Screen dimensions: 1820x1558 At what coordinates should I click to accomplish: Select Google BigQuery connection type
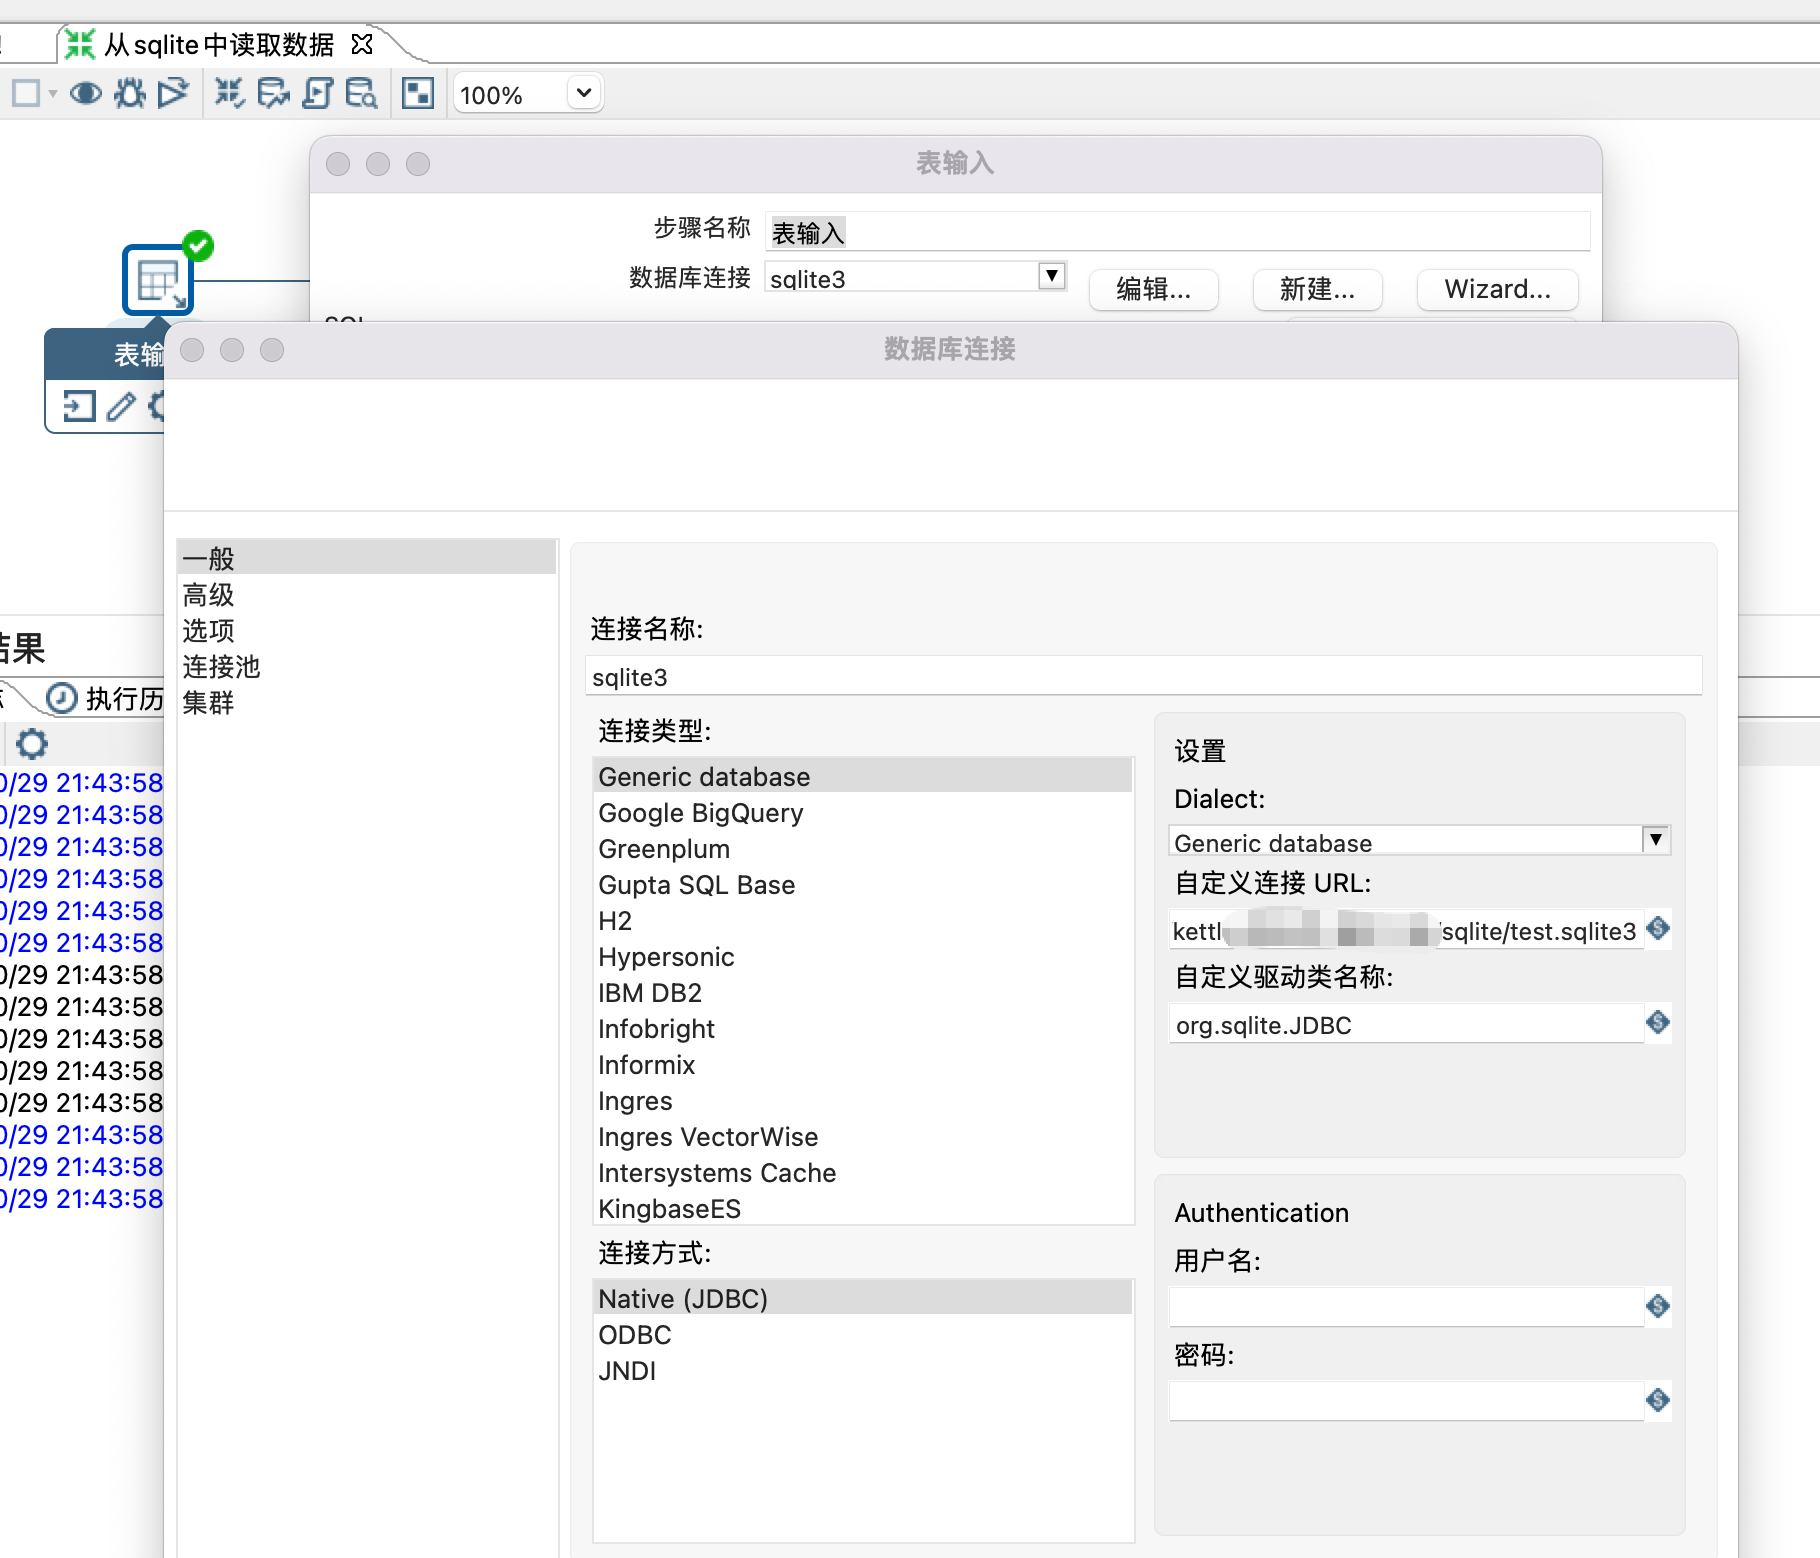coord(863,812)
